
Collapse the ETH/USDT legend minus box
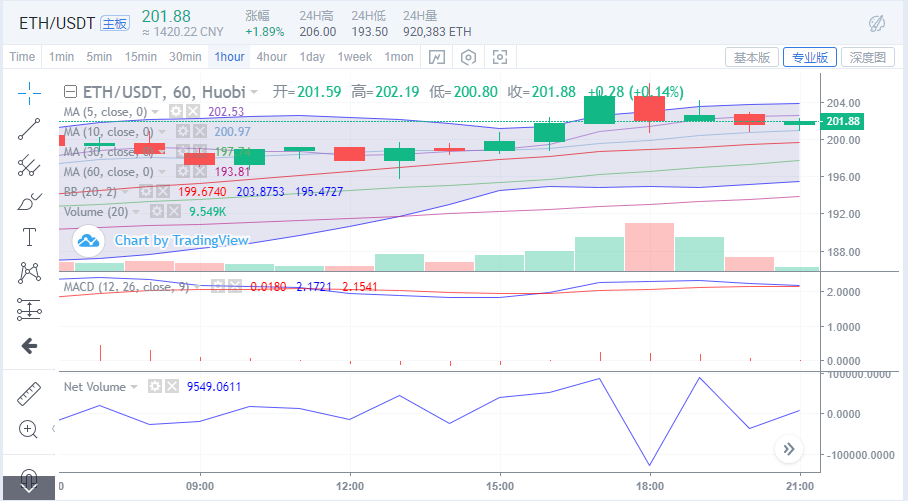click(71, 92)
